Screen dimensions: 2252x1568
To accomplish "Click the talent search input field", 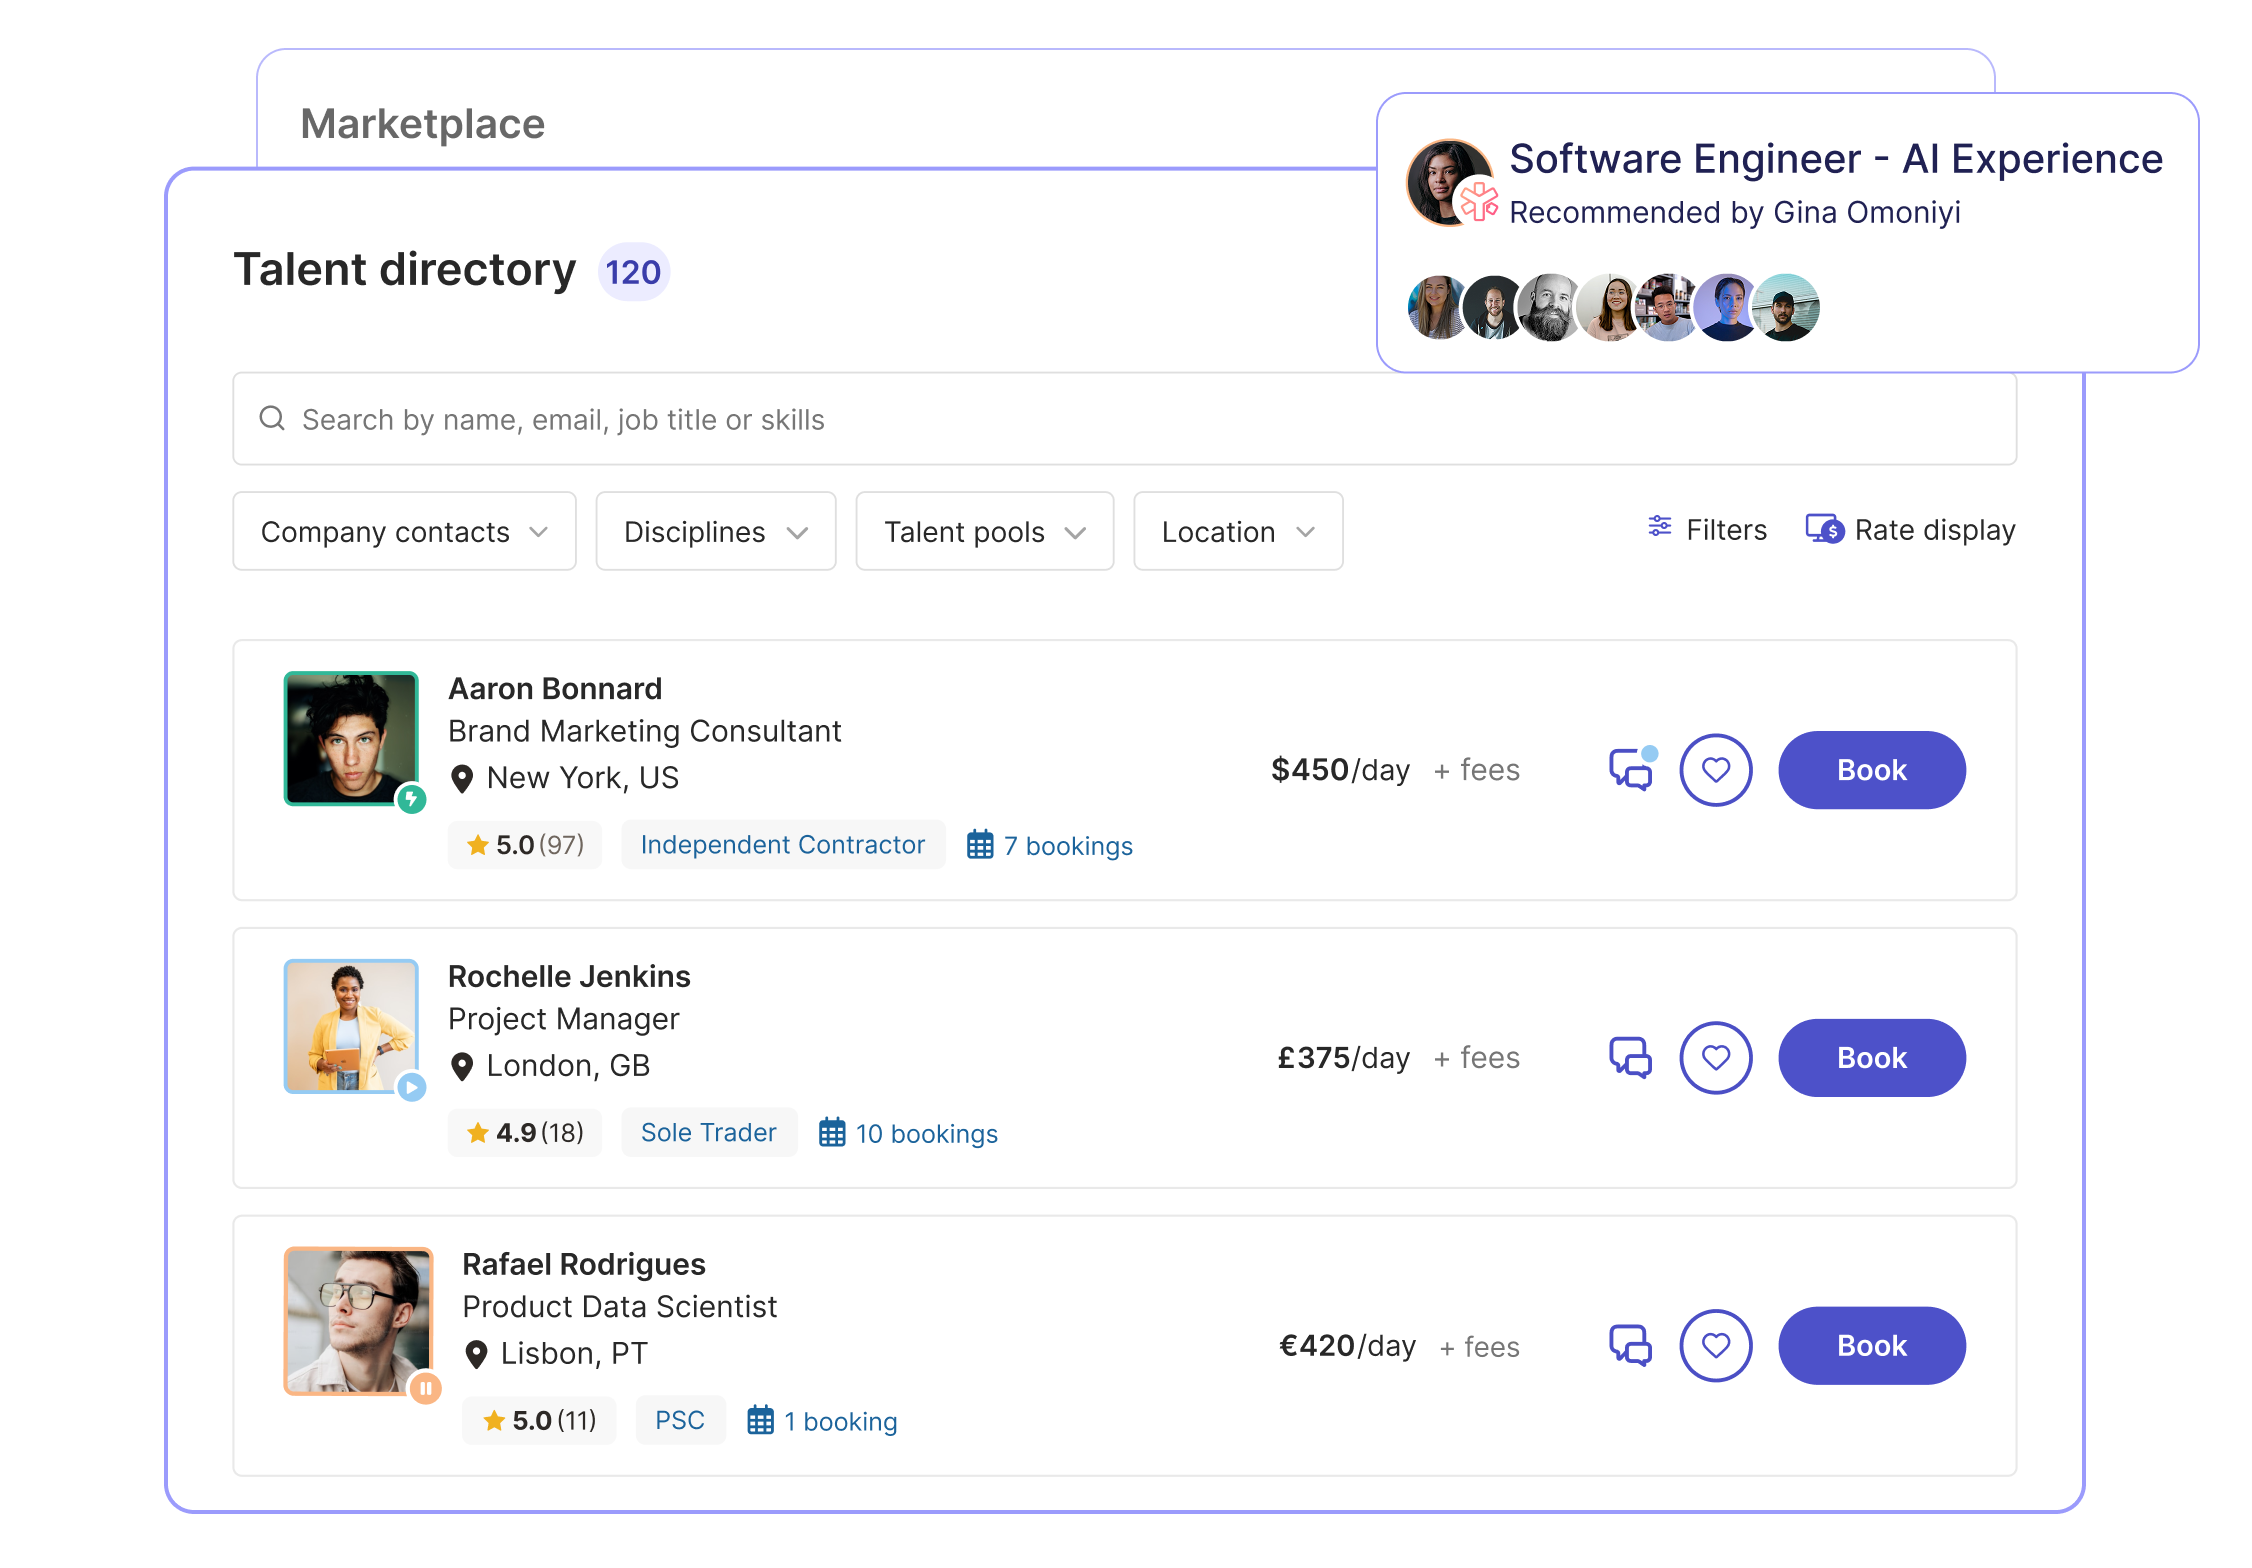I will (x=1124, y=420).
